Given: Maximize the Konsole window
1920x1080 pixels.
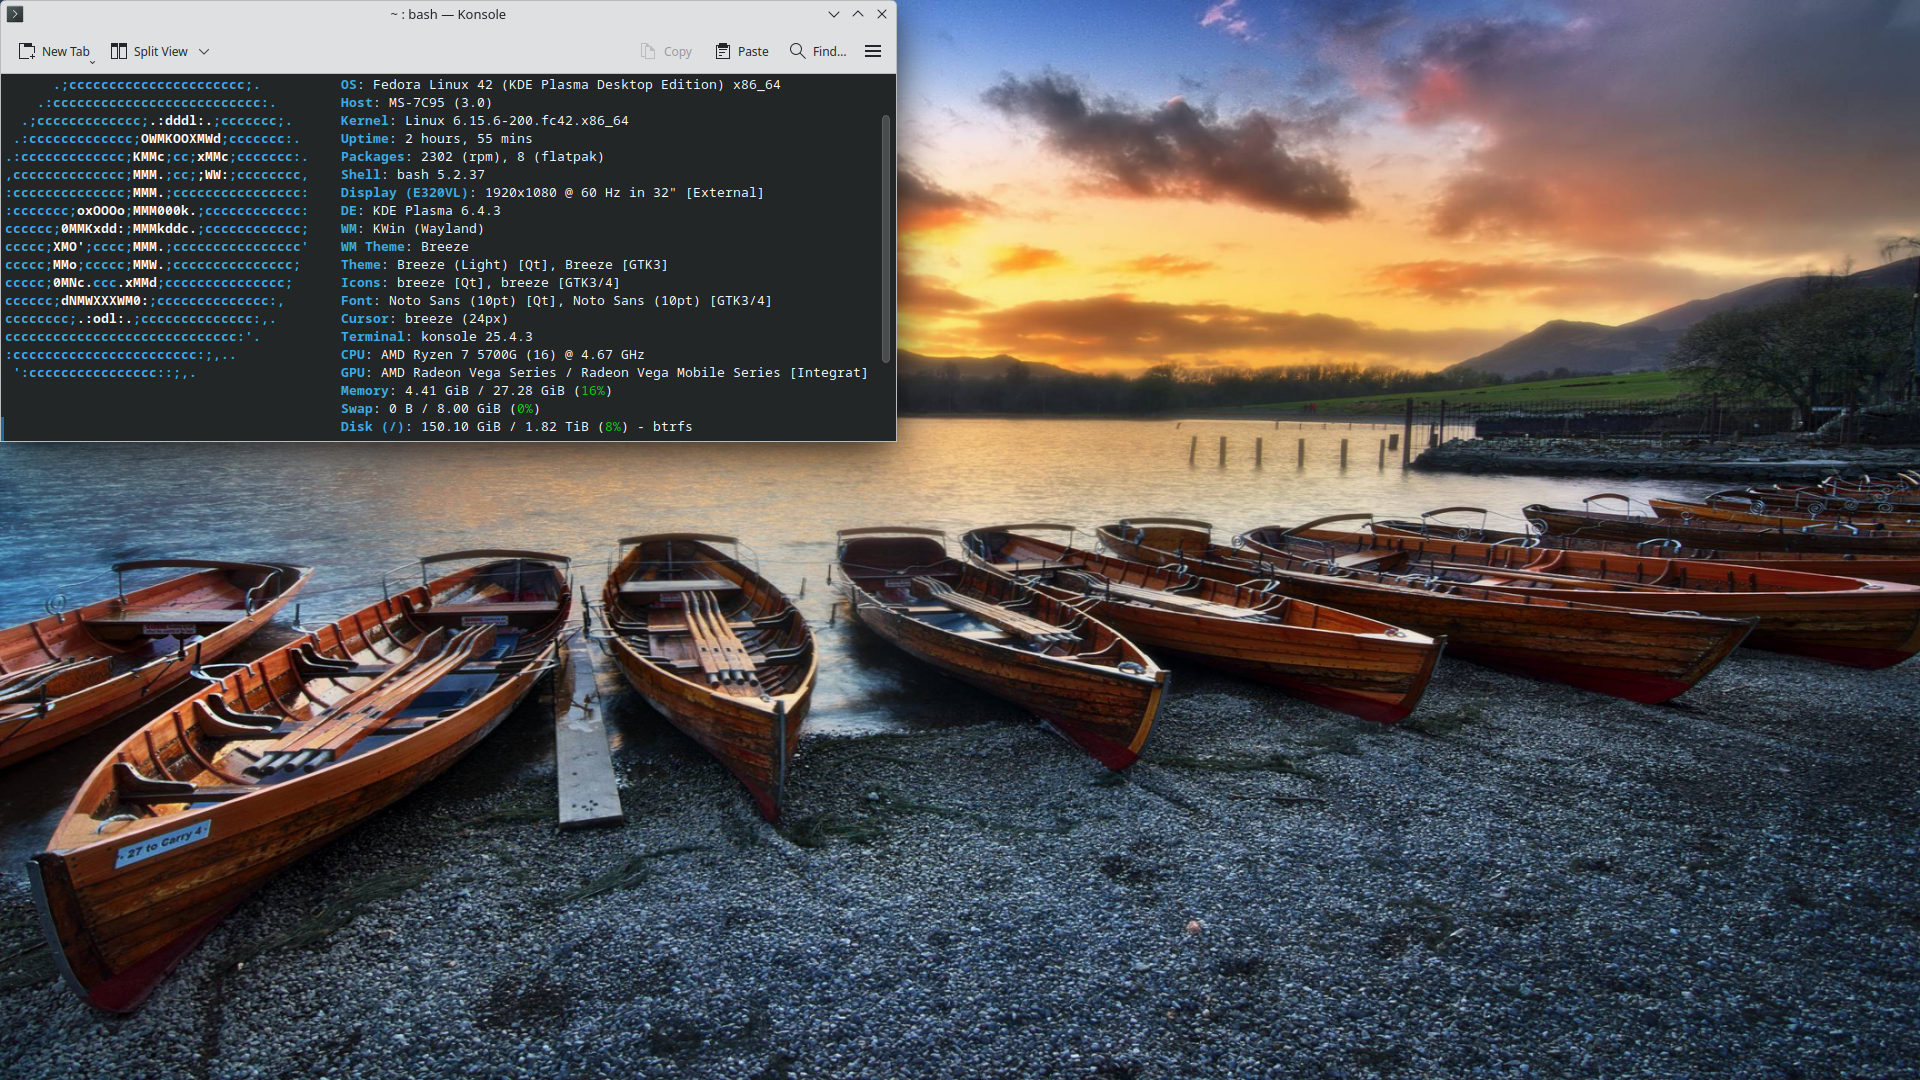Looking at the screenshot, I should tap(858, 14).
